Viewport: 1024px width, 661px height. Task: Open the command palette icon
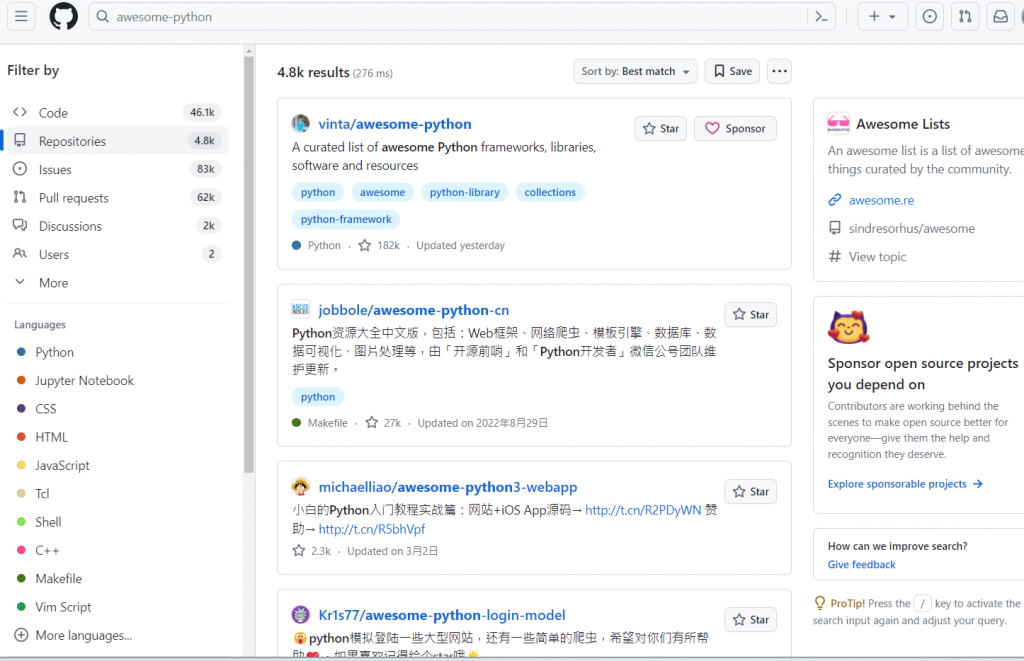[x=822, y=17]
